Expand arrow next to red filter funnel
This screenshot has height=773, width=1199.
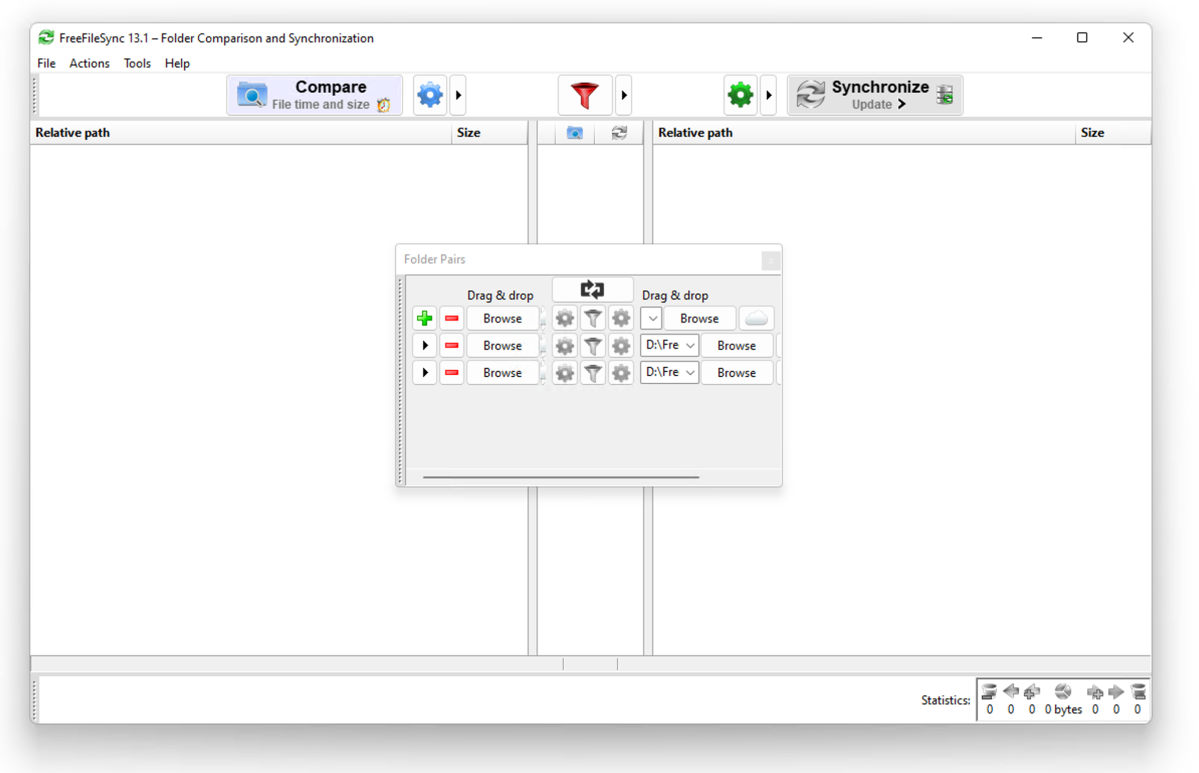pos(624,95)
